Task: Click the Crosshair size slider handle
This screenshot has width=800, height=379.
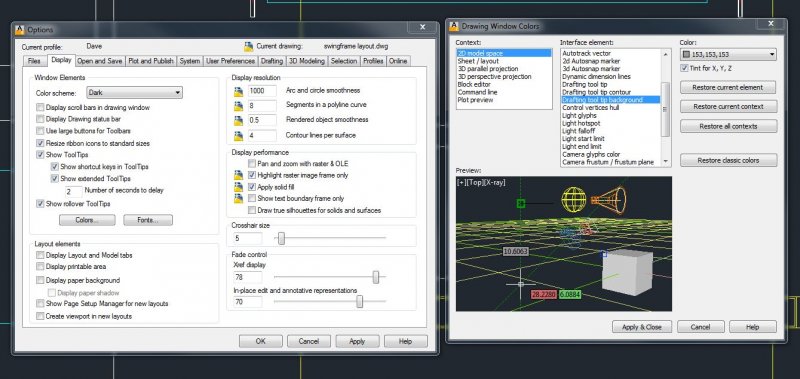Action: pyautogui.click(x=281, y=238)
